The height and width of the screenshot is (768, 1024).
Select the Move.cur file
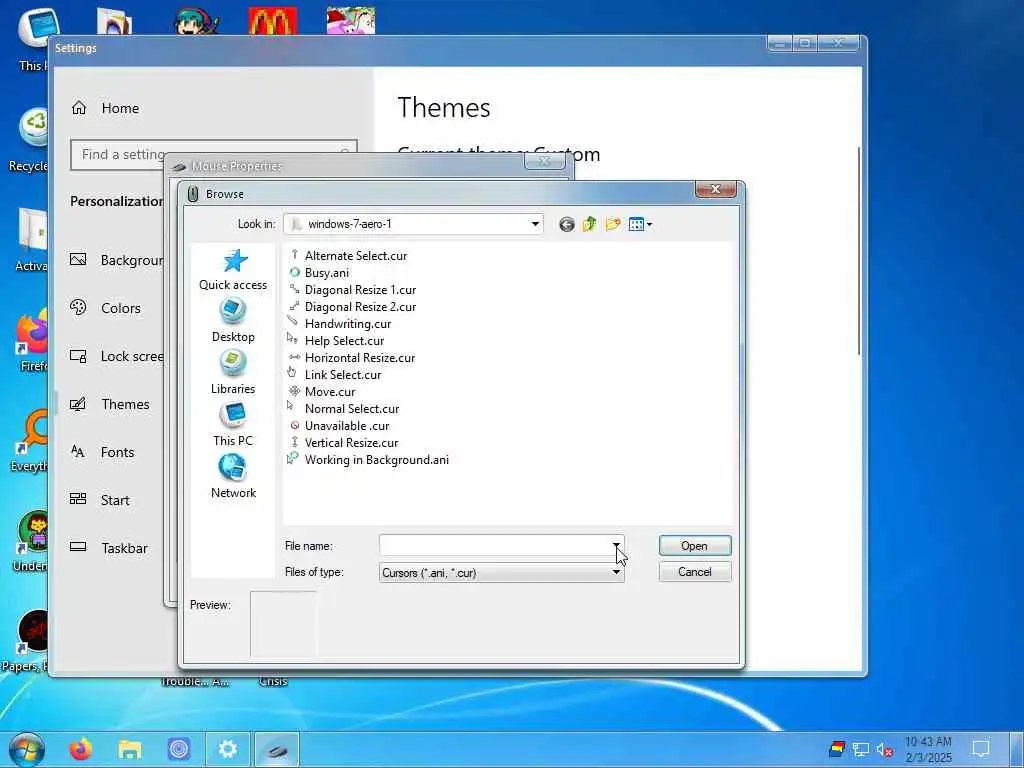coord(322,392)
